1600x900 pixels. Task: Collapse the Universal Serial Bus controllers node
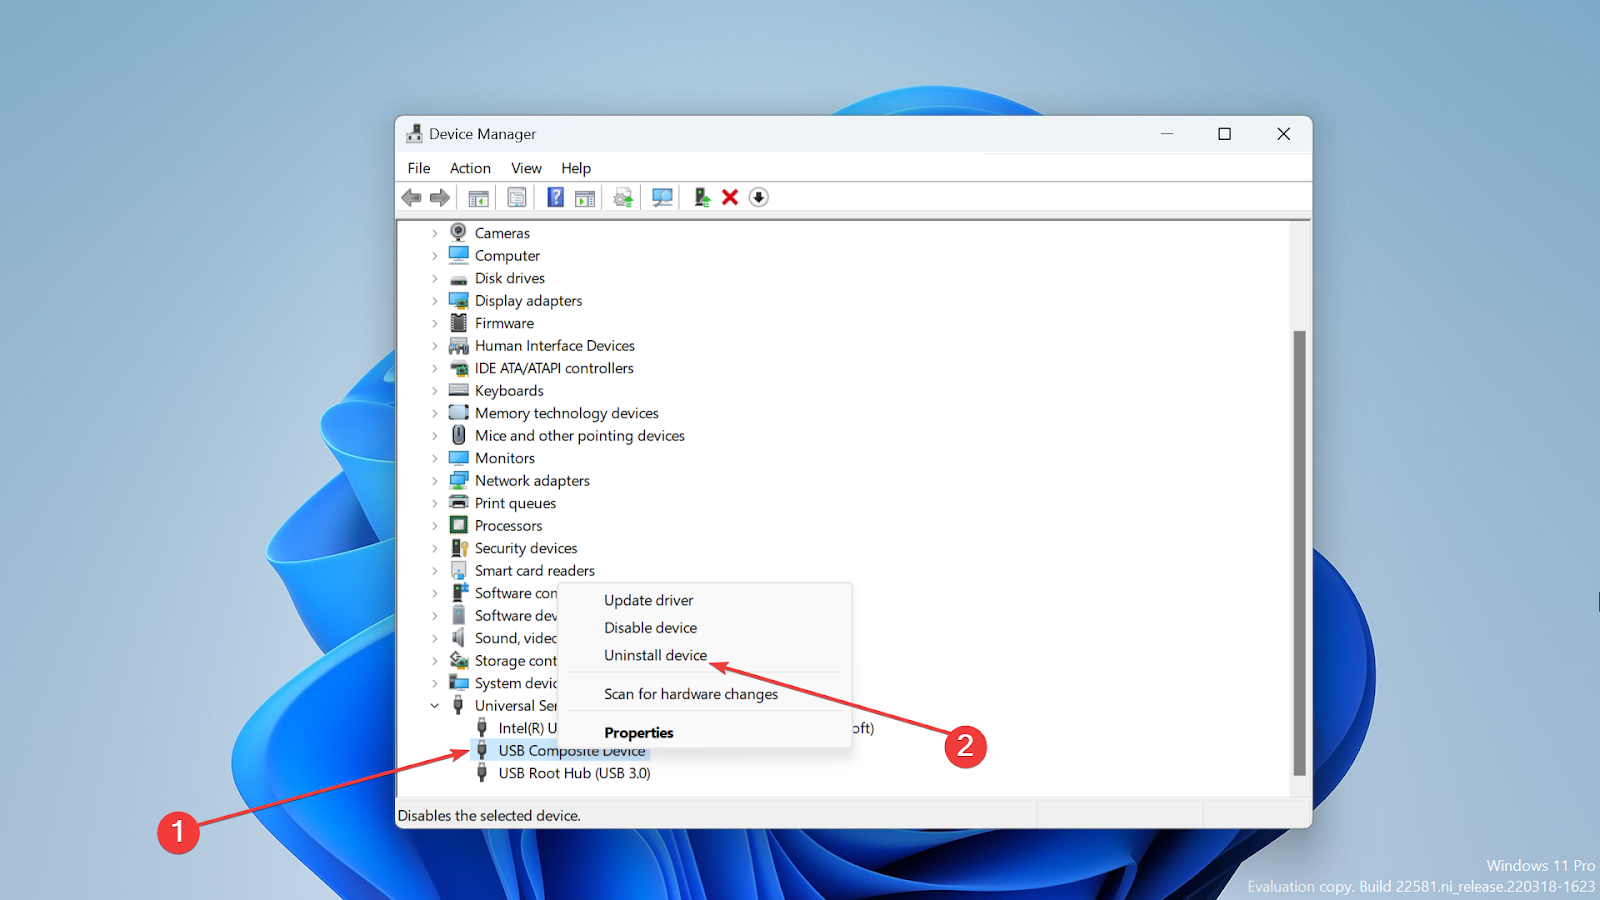click(x=435, y=706)
